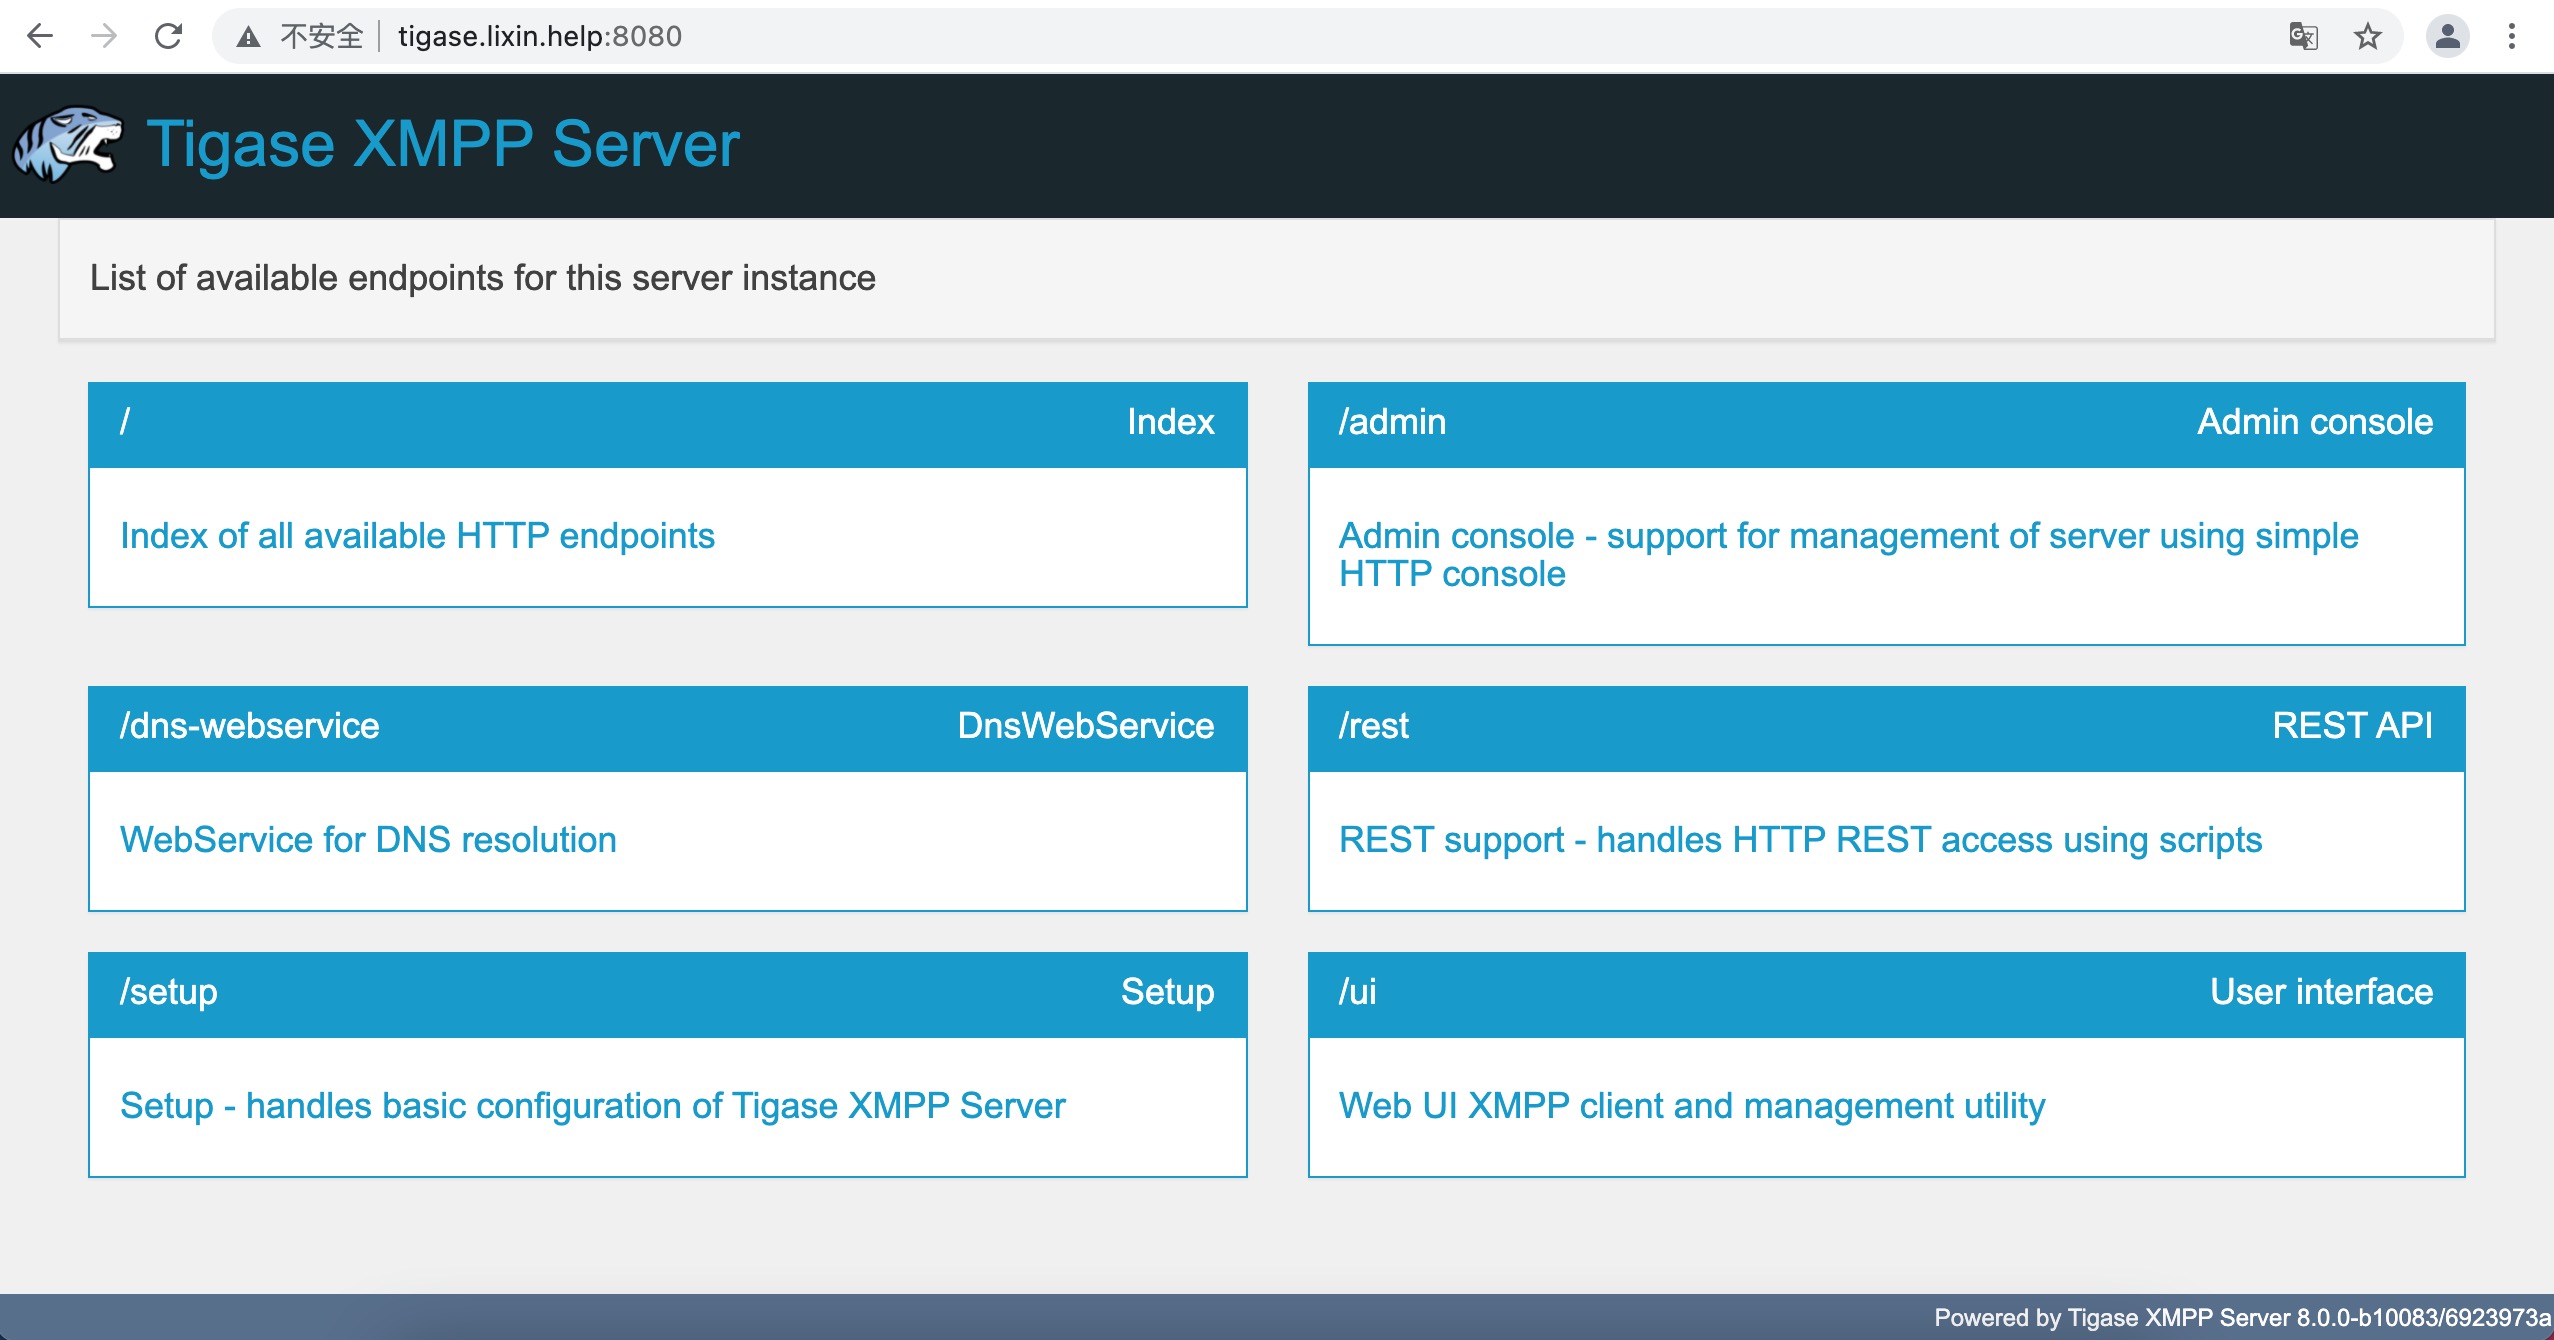Open the Chrome profile avatar
The height and width of the screenshot is (1340, 2554).
[x=2447, y=37]
